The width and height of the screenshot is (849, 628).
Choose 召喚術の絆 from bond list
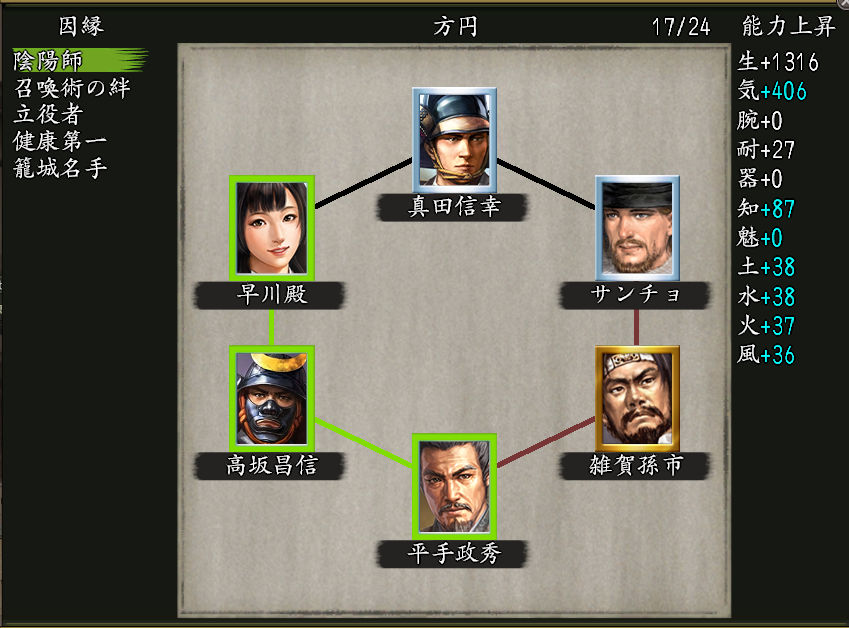[73, 88]
